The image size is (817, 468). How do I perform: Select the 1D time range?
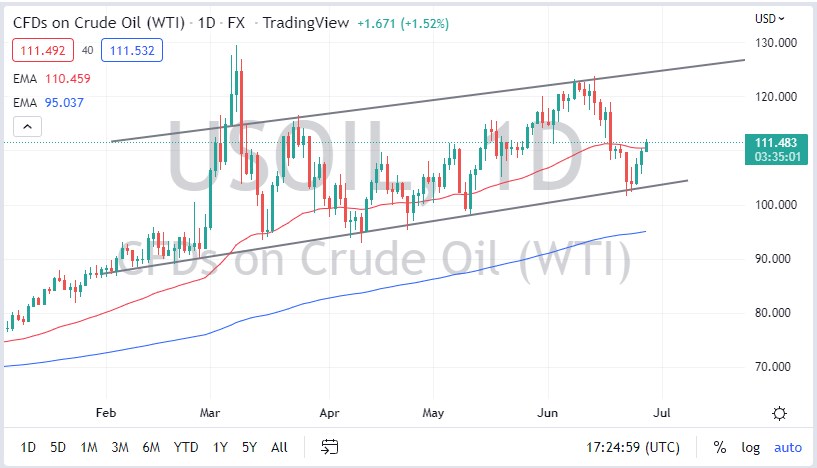(x=28, y=447)
